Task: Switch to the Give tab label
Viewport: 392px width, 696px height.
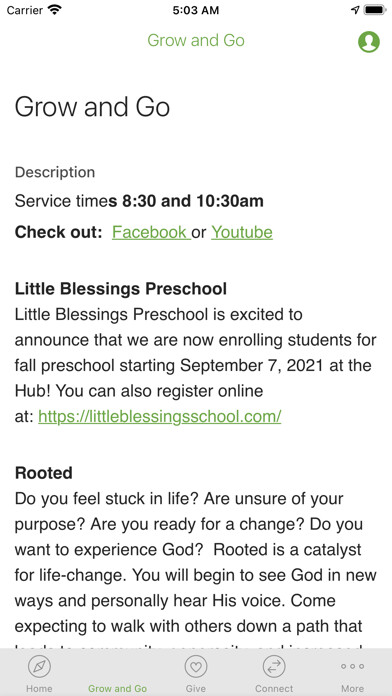Action: click(x=196, y=688)
